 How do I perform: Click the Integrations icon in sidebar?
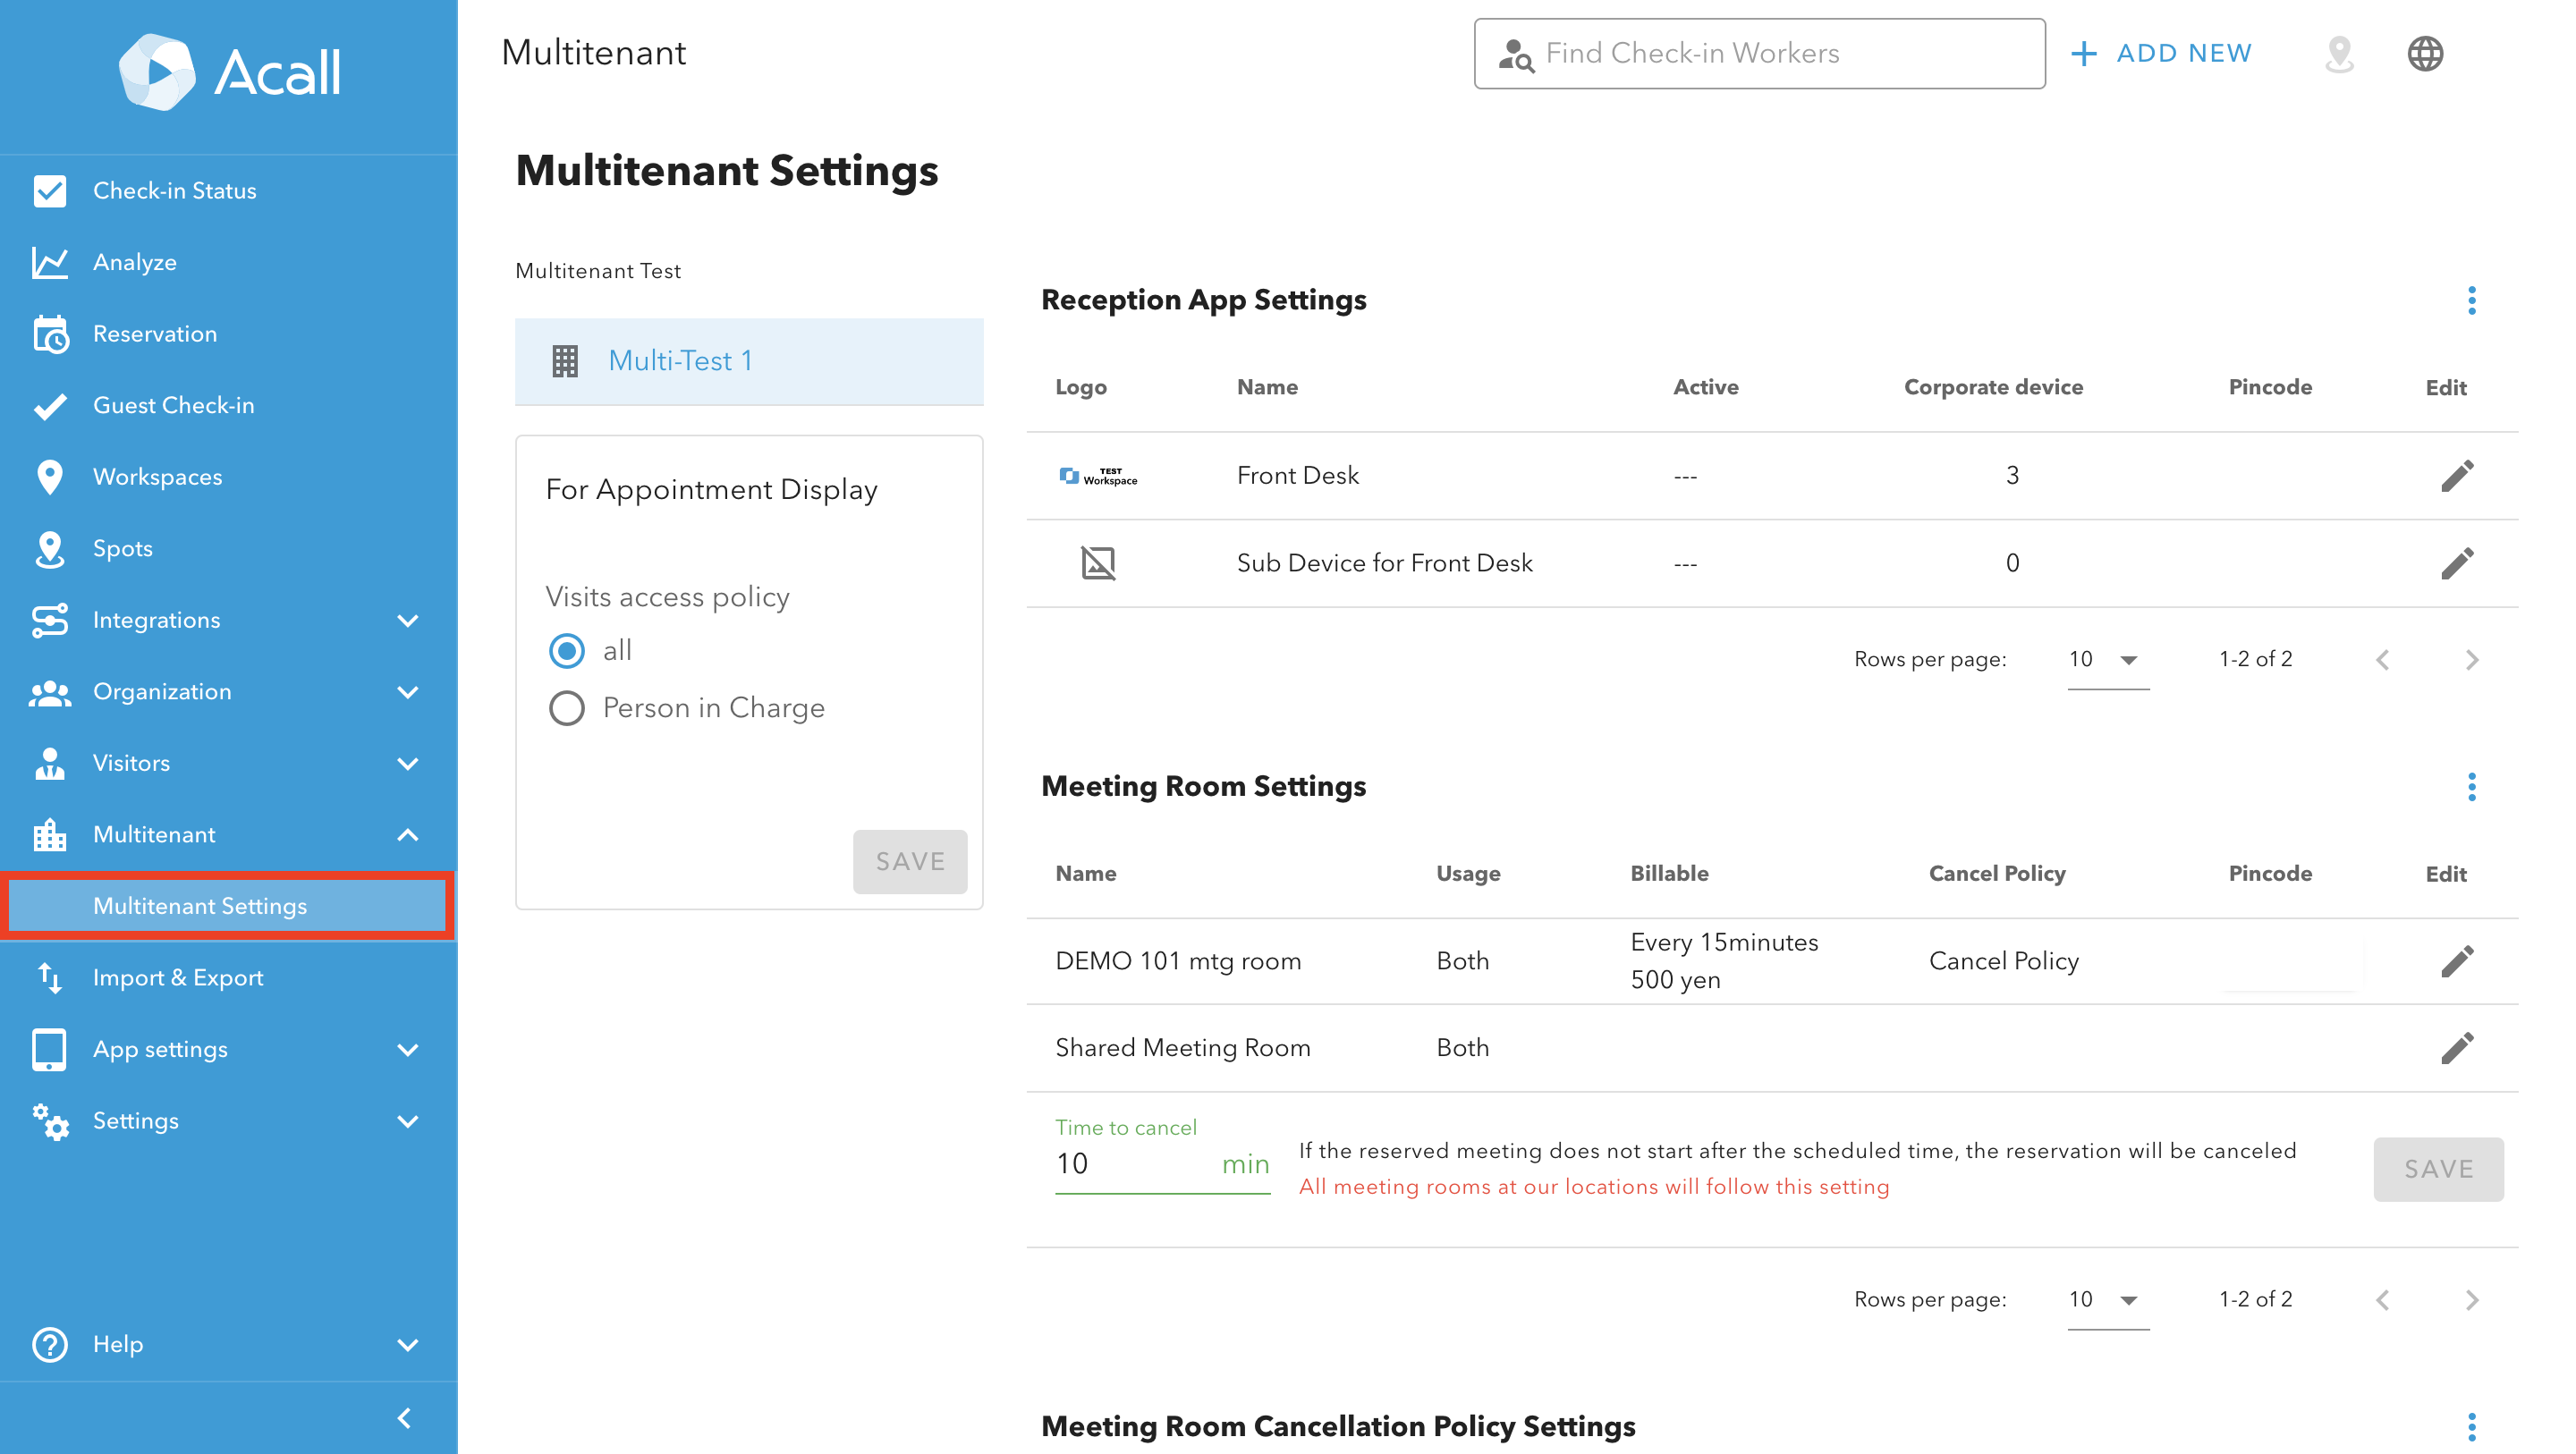49,620
